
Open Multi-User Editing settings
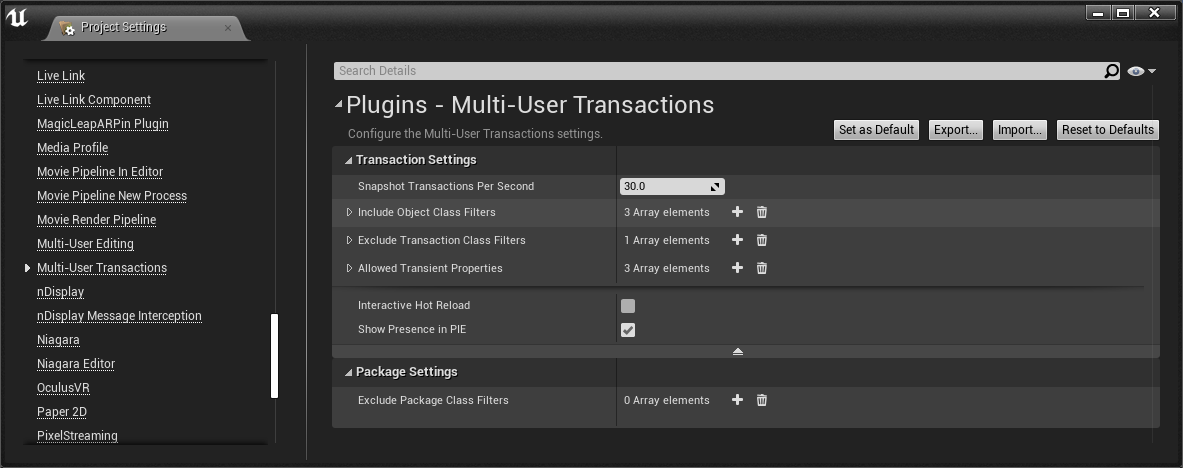tap(85, 244)
